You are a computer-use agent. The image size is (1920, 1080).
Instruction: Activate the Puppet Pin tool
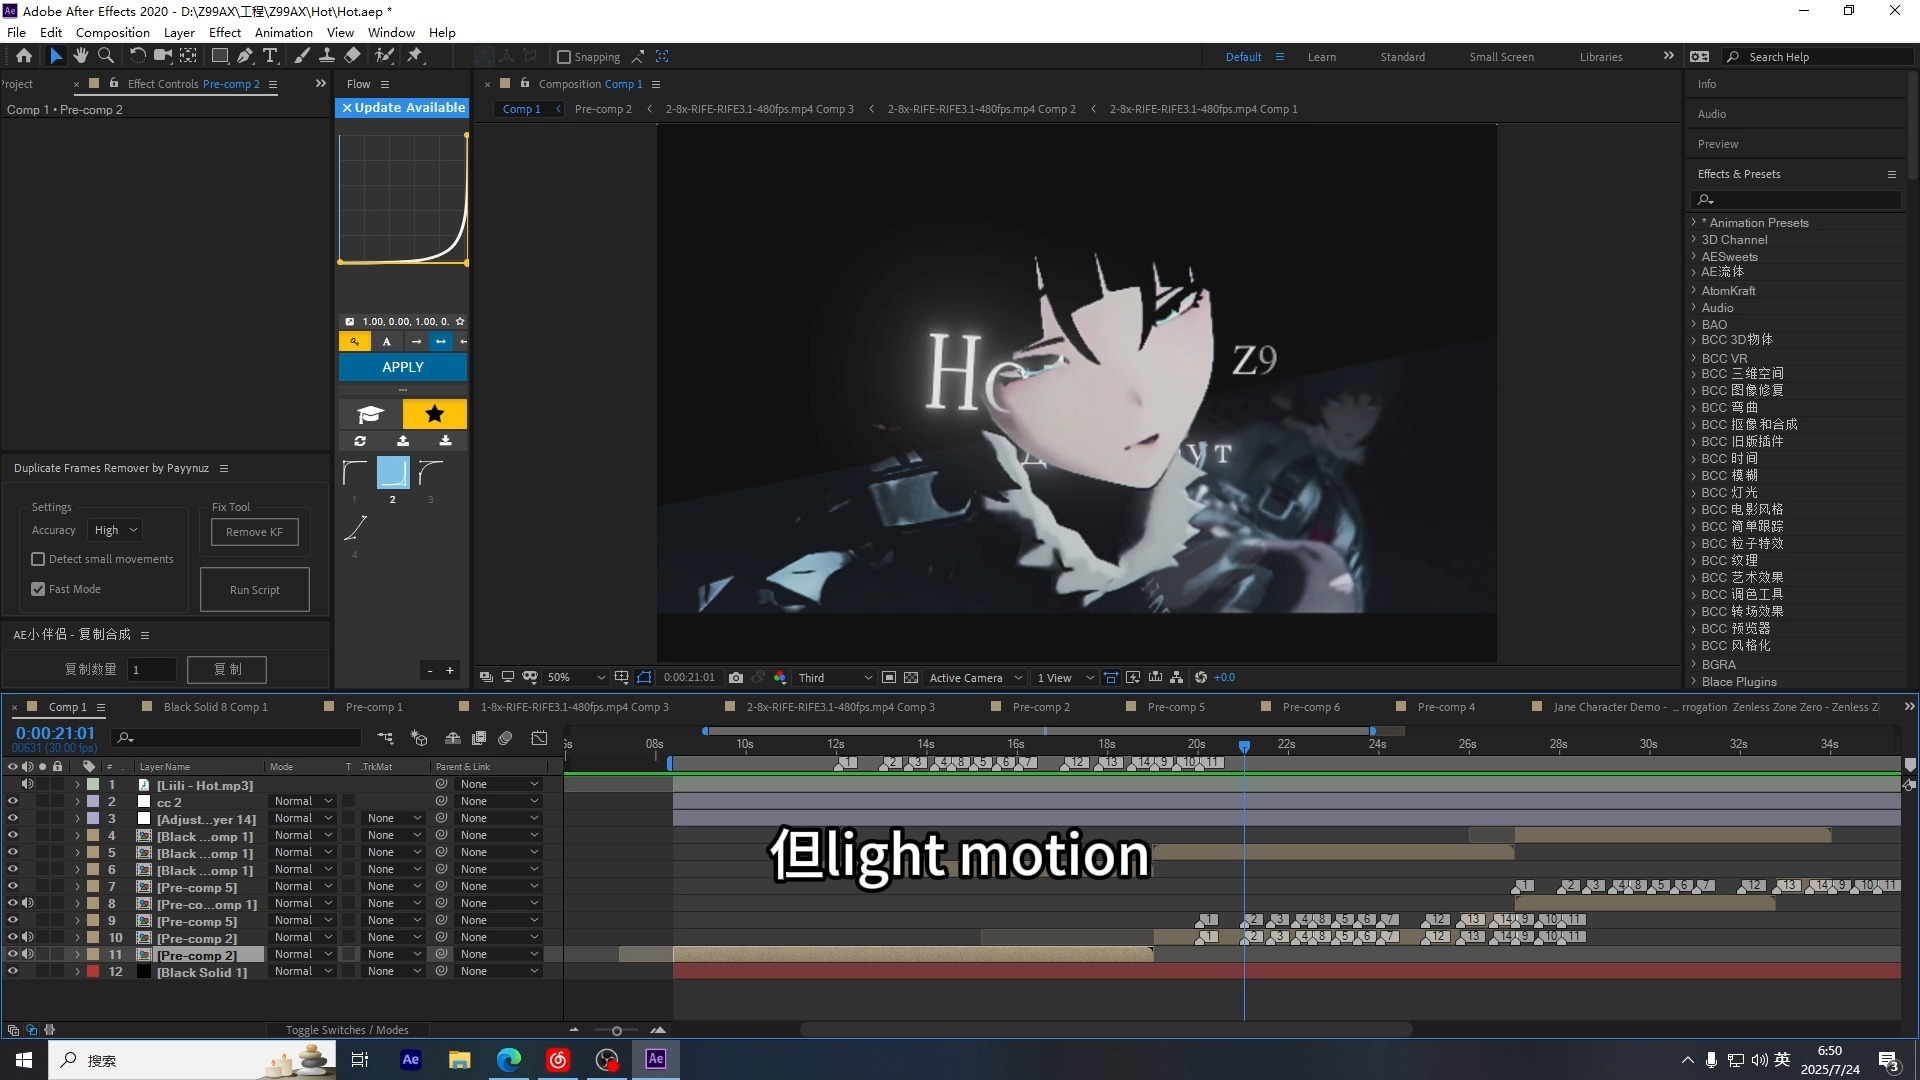click(415, 56)
